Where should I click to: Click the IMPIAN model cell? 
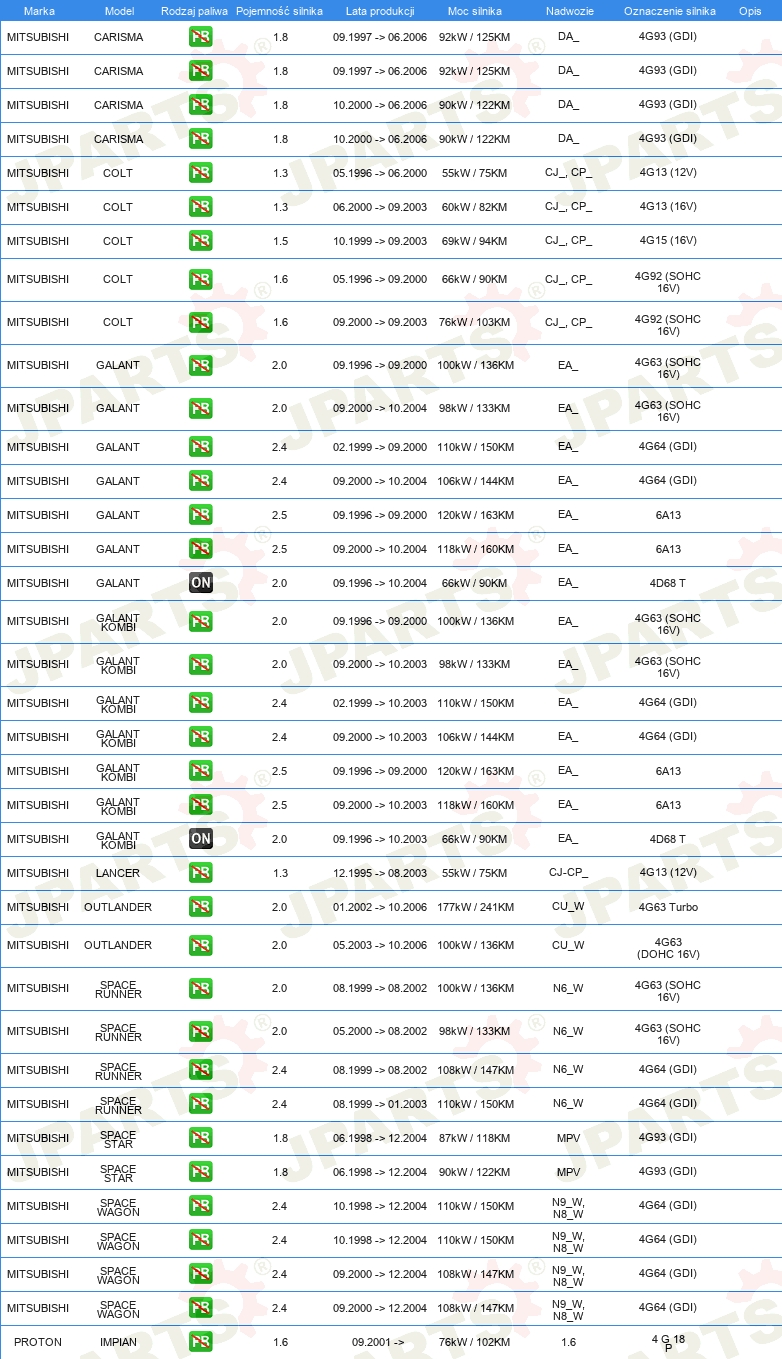pos(118,1342)
